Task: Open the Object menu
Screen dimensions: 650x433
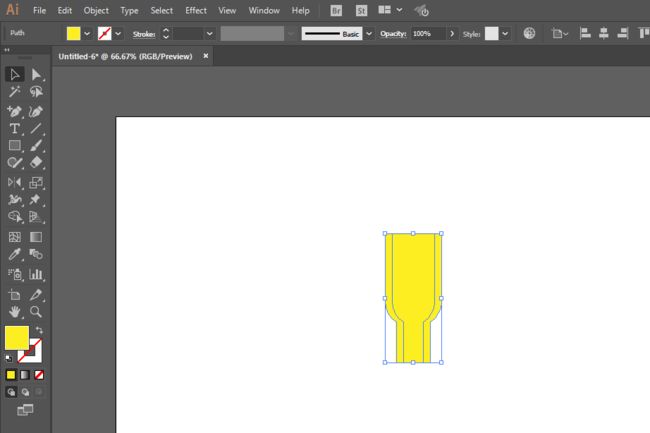Action: [96, 10]
